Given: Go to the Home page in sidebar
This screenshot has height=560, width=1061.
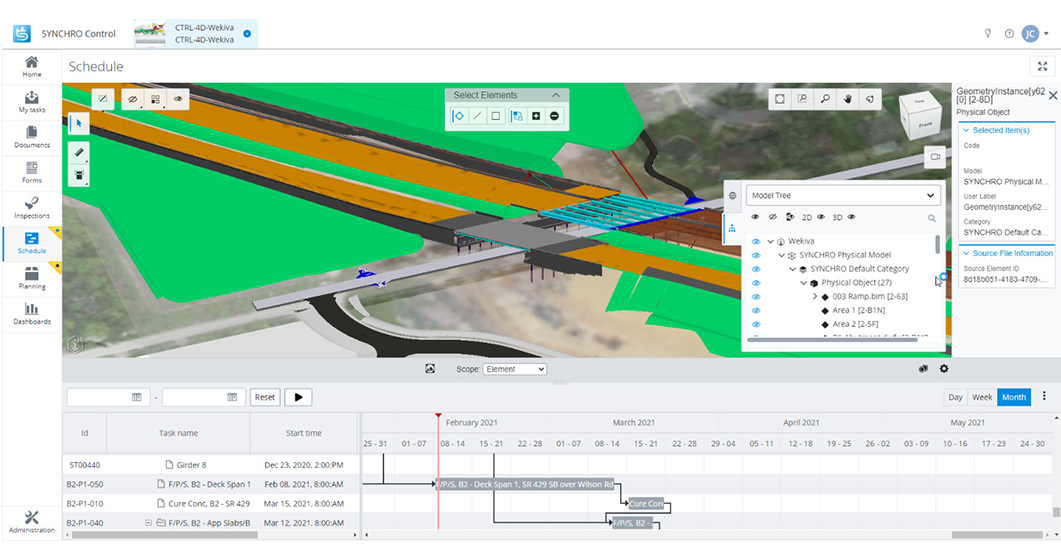Looking at the screenshot, I should pyautogui.click(x=32, y=66).
